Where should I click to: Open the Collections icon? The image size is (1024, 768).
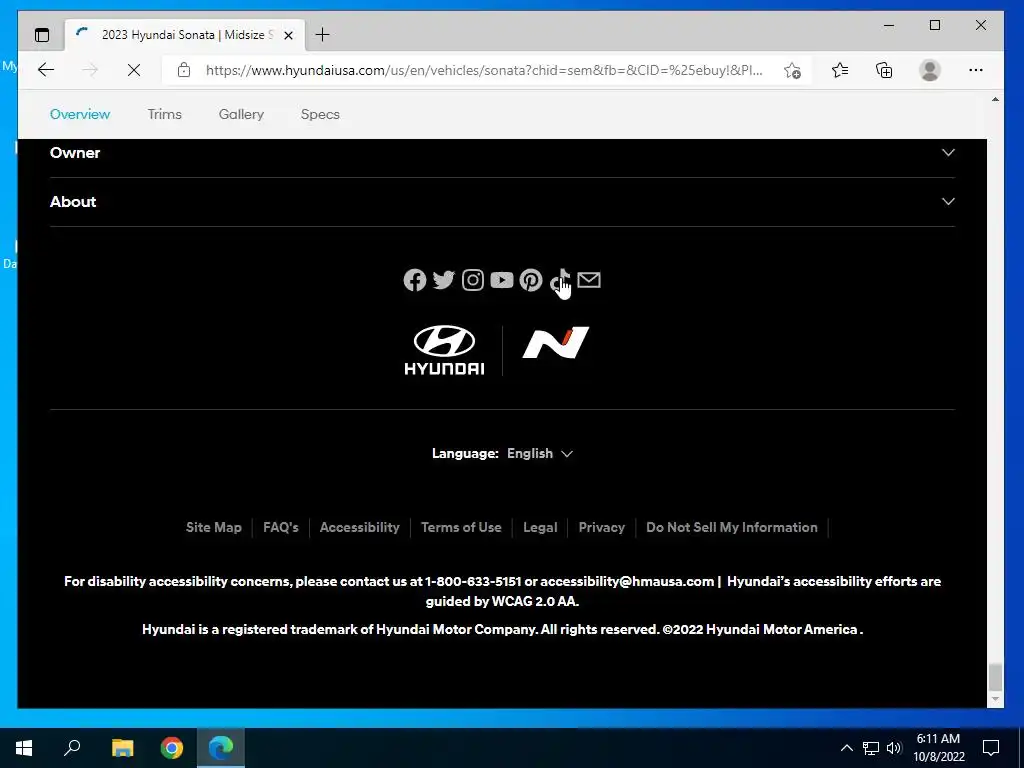click(x=884, y=70)
